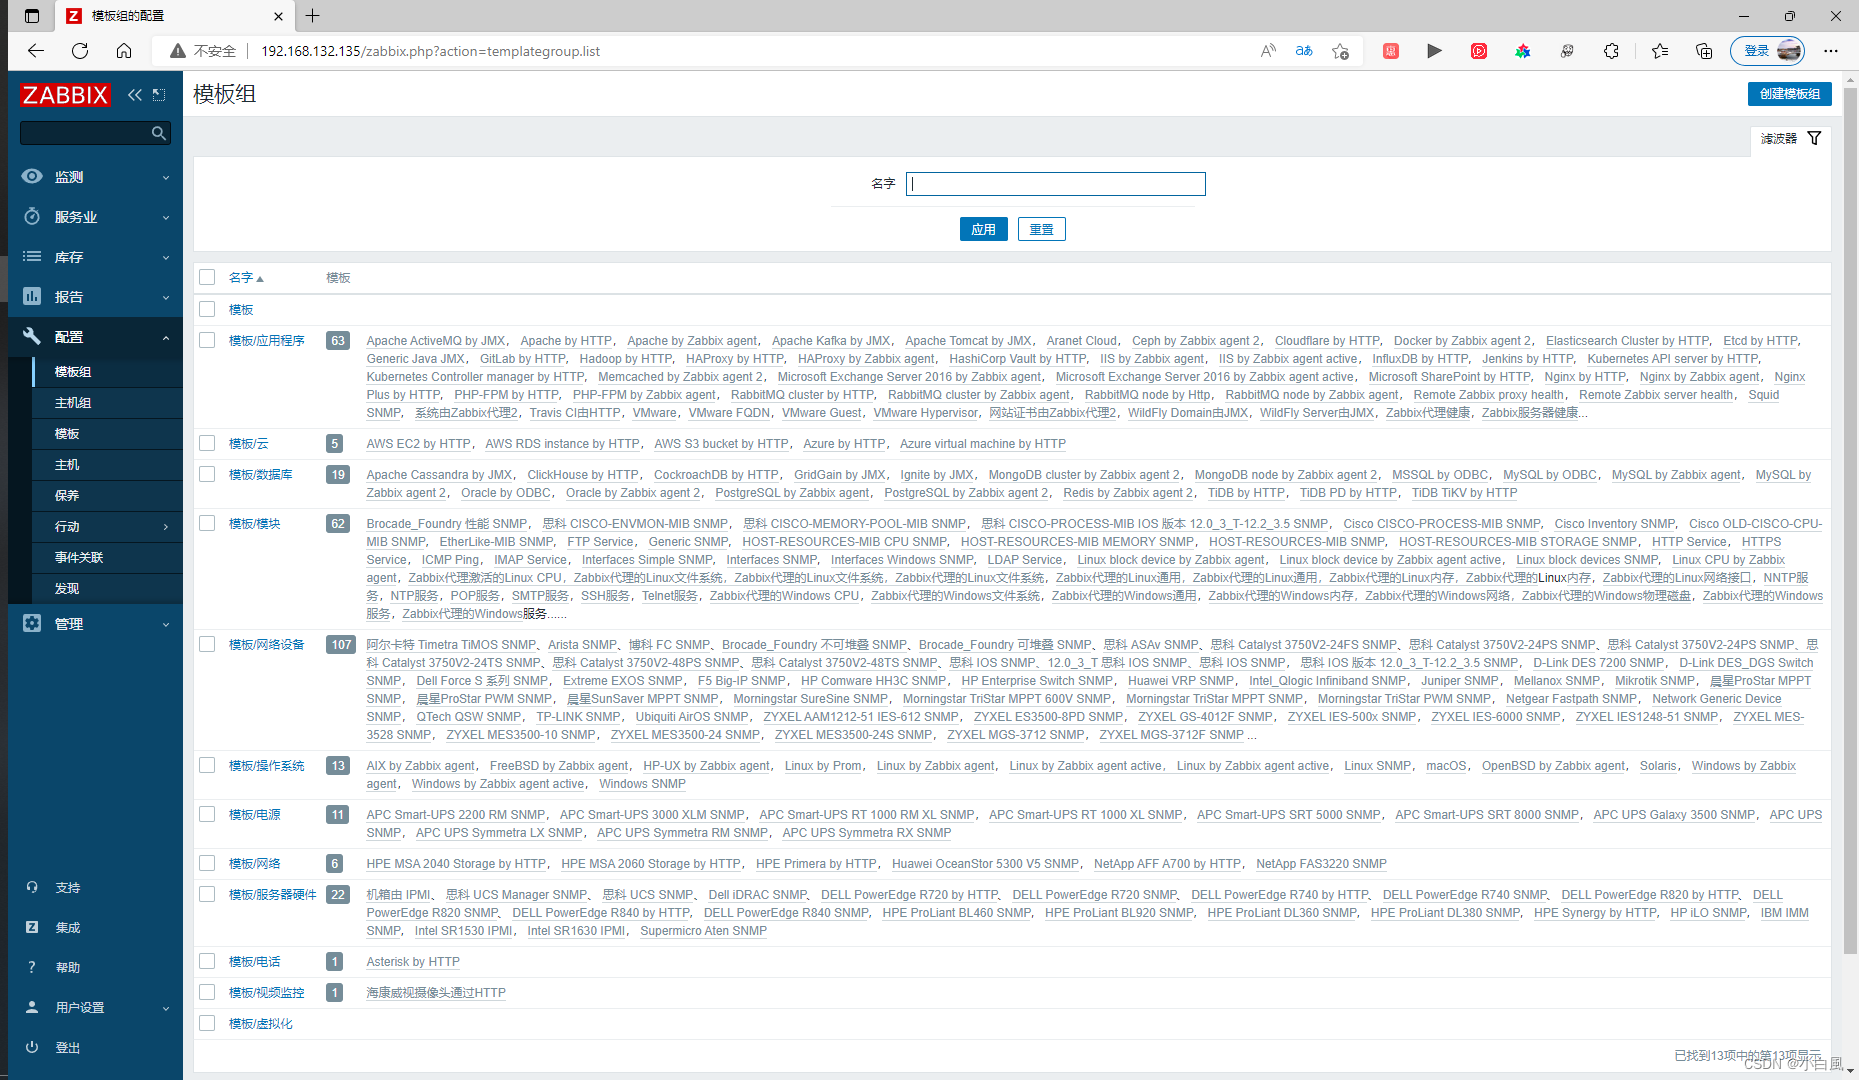Expand the 报告 menu chevron
This screenshot has width=1859, height=1080.
click(x=166, y=297)
